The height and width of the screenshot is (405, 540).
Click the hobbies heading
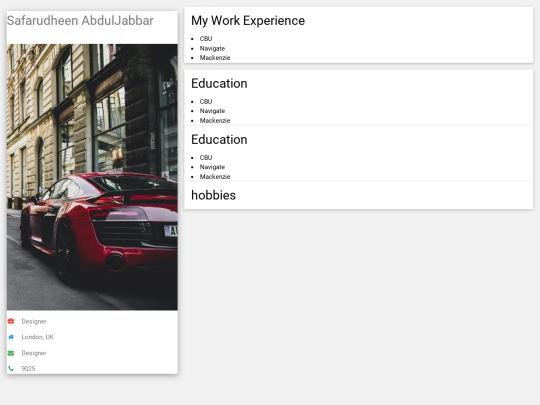[x=214, y=195]
